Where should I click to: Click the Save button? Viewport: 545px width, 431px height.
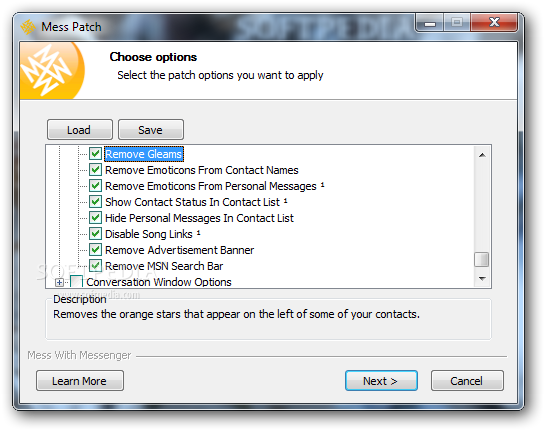pos(151,130)
